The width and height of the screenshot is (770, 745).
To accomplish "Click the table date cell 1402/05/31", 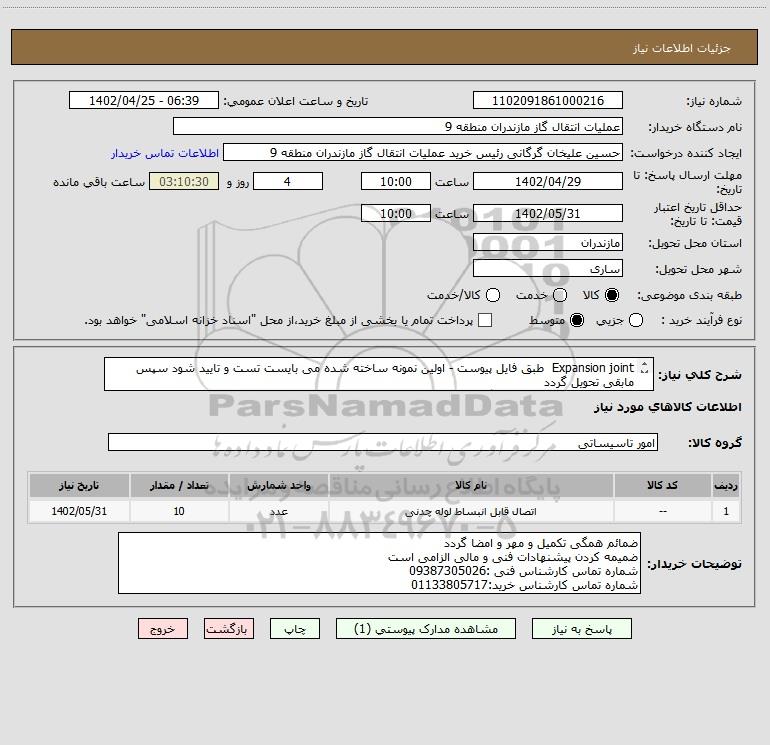I will pyautogui.click(x=79, y=511).
